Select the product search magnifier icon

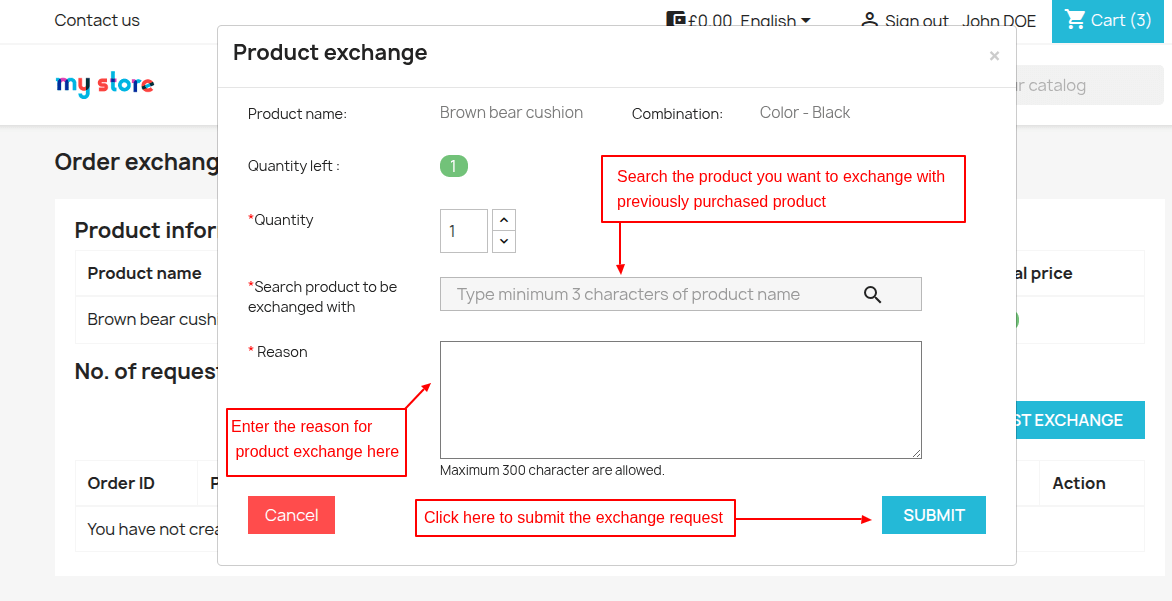click(871, 293)
